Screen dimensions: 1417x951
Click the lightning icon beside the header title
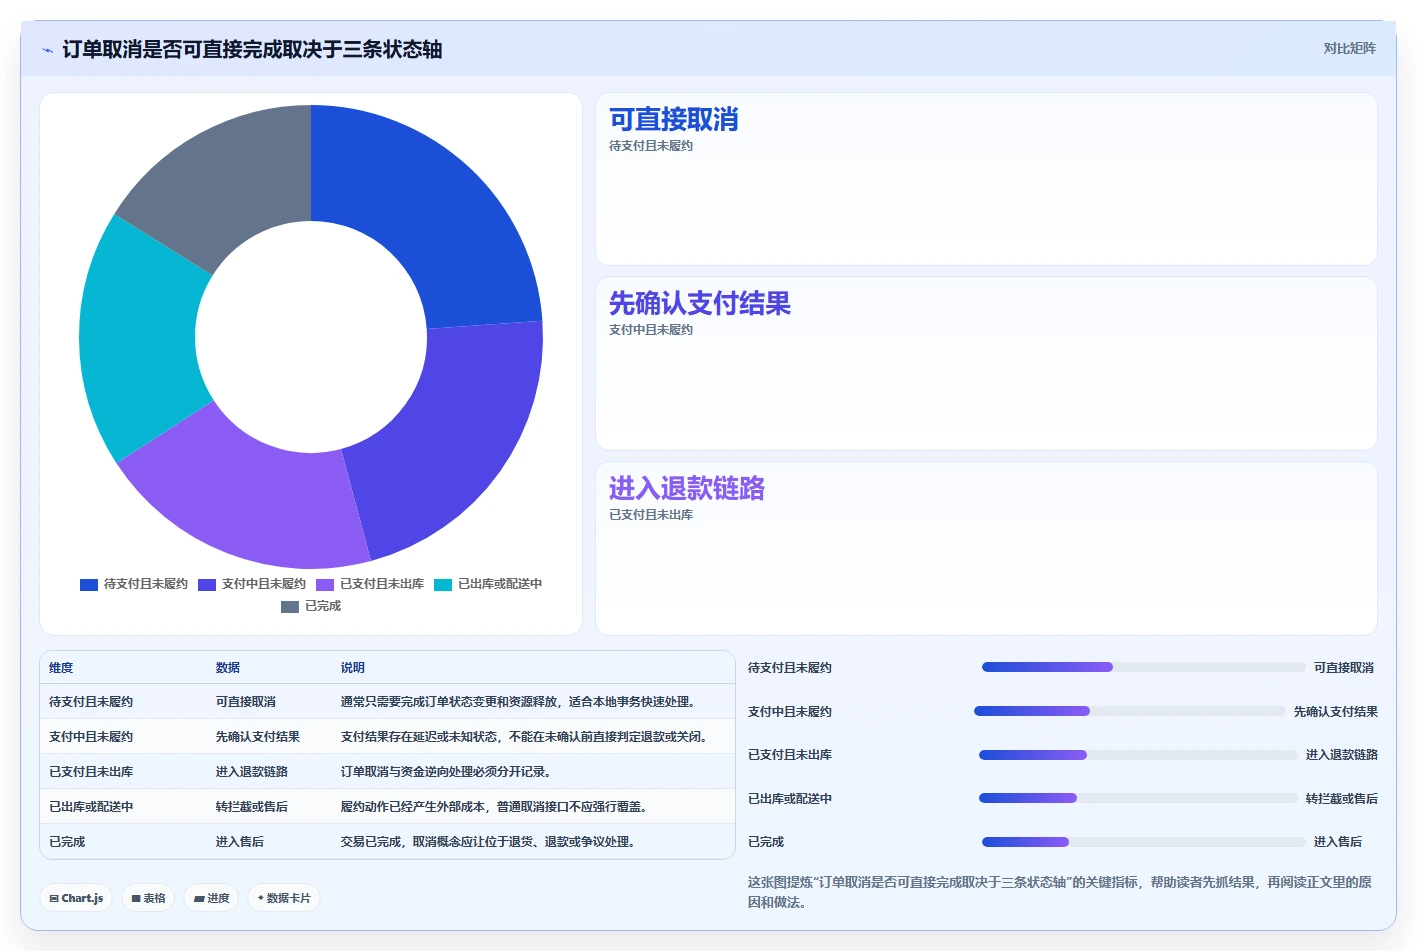click(47, 50)
